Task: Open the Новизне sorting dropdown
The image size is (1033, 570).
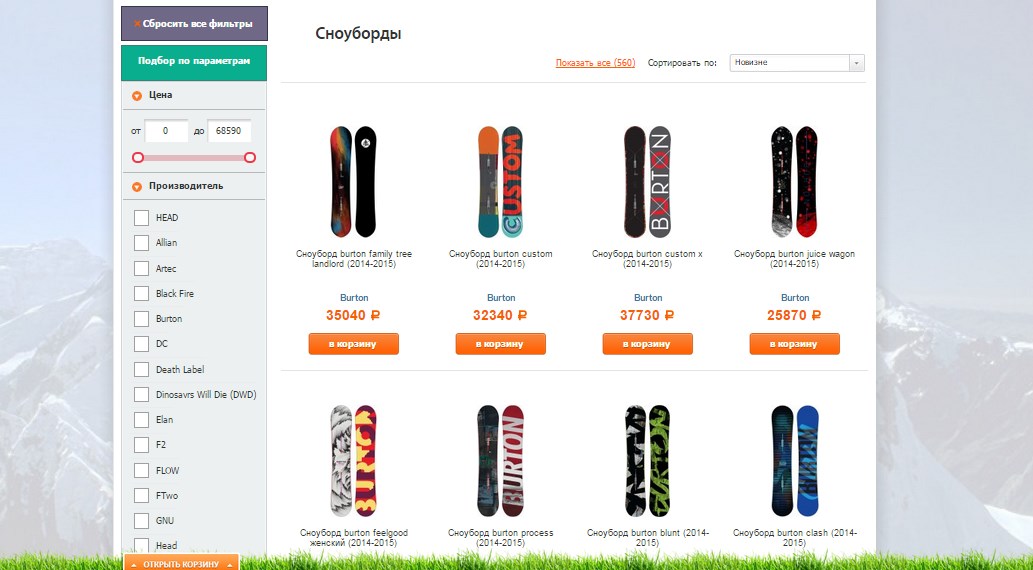Action: coord(796,63)
